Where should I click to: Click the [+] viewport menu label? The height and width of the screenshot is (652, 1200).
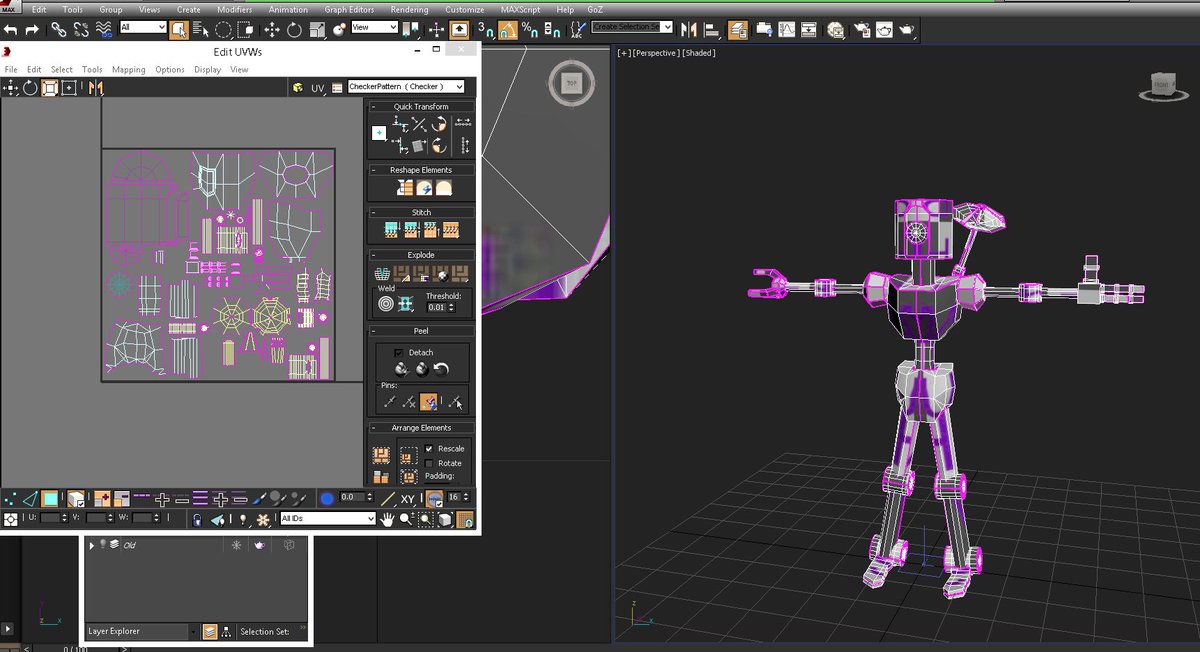[624, 53]
